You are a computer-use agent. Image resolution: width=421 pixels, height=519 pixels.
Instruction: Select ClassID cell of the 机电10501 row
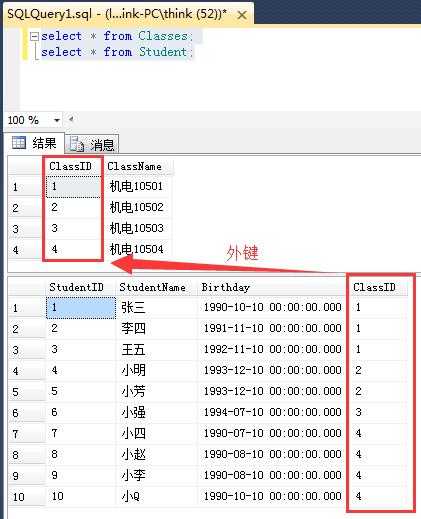pos(73,186)
